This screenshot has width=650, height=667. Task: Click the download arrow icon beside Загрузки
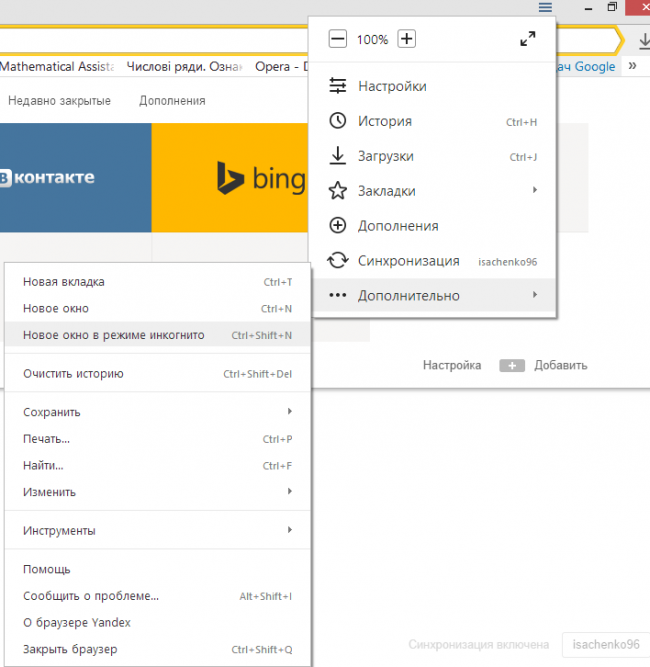338,156
